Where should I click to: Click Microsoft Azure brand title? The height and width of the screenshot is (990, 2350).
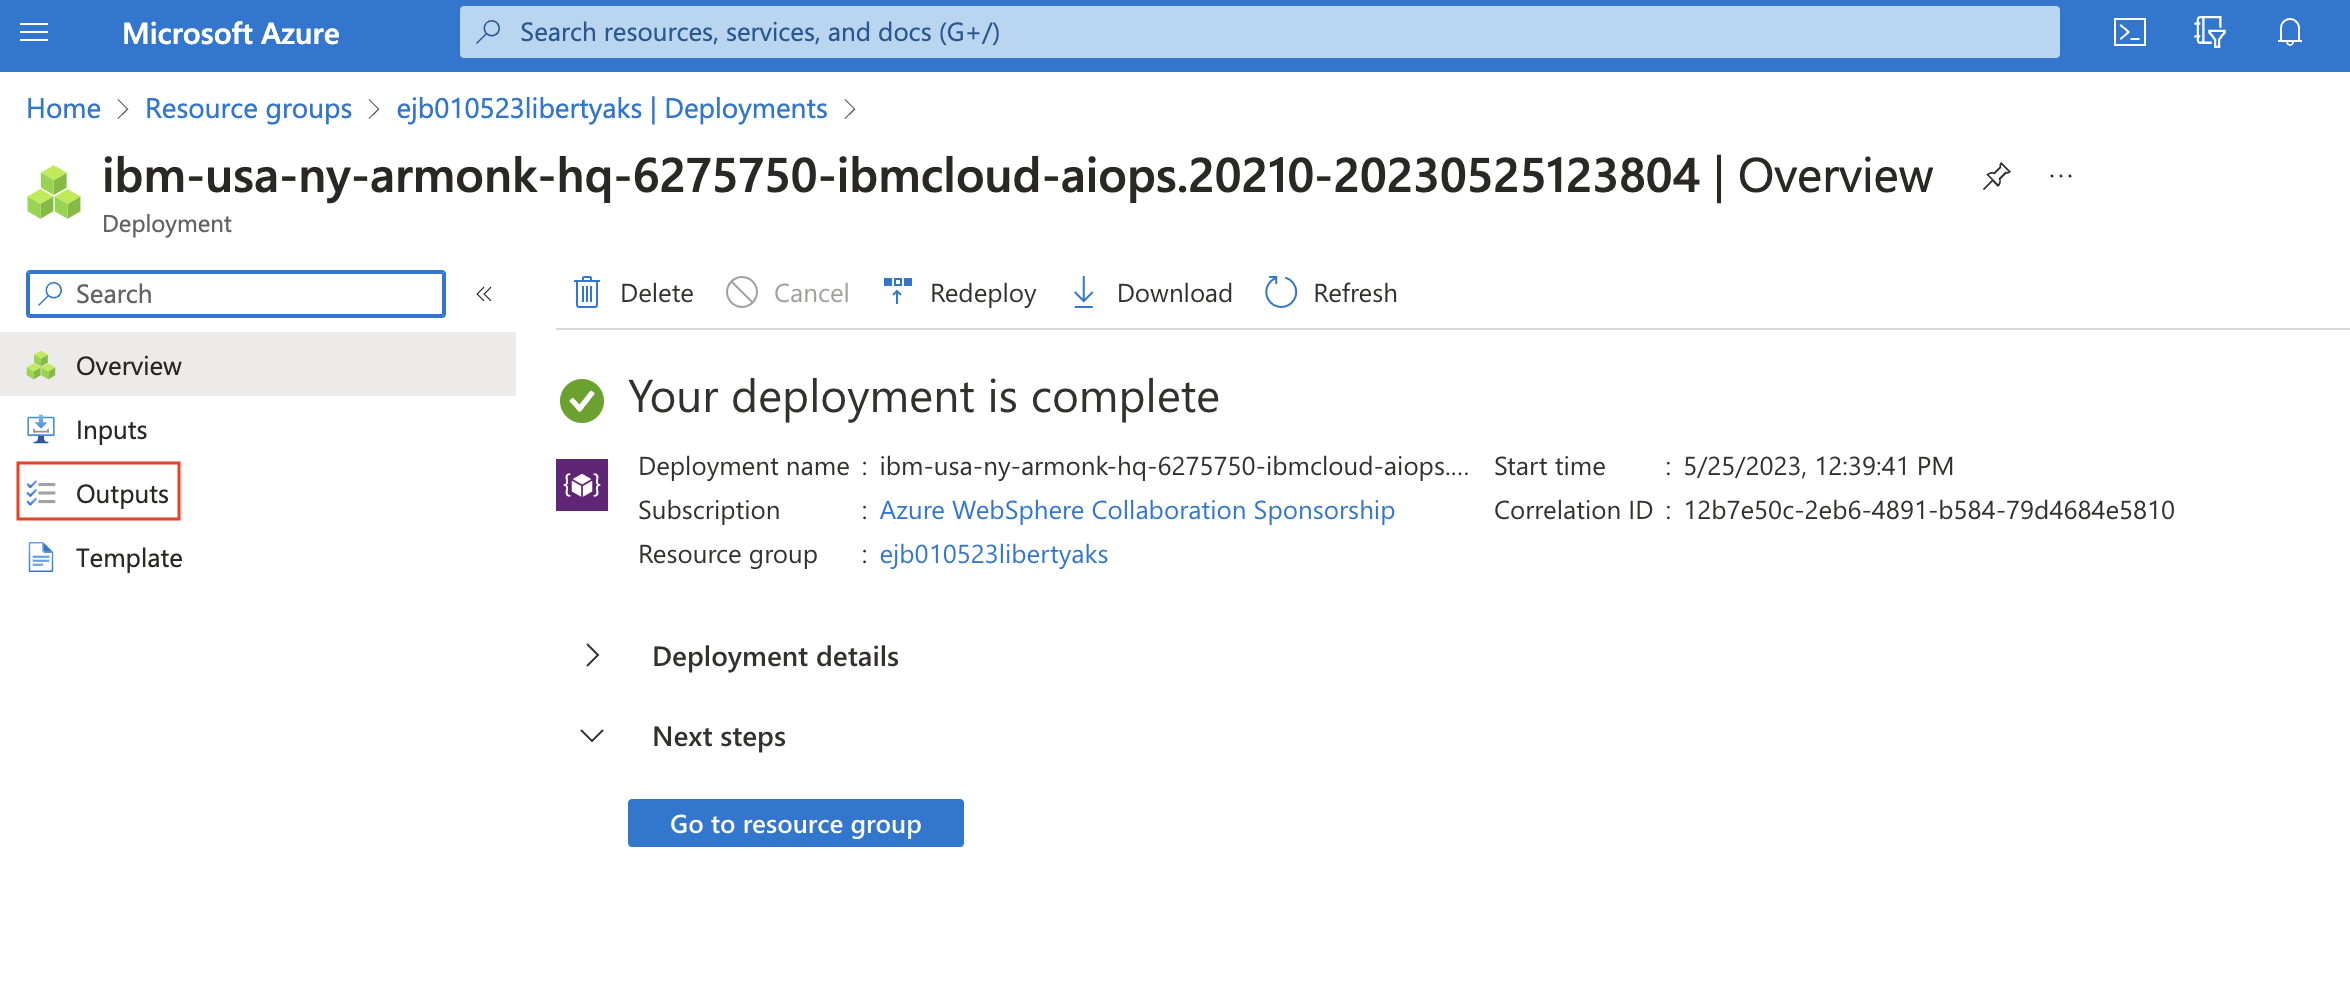pos(231,33)
